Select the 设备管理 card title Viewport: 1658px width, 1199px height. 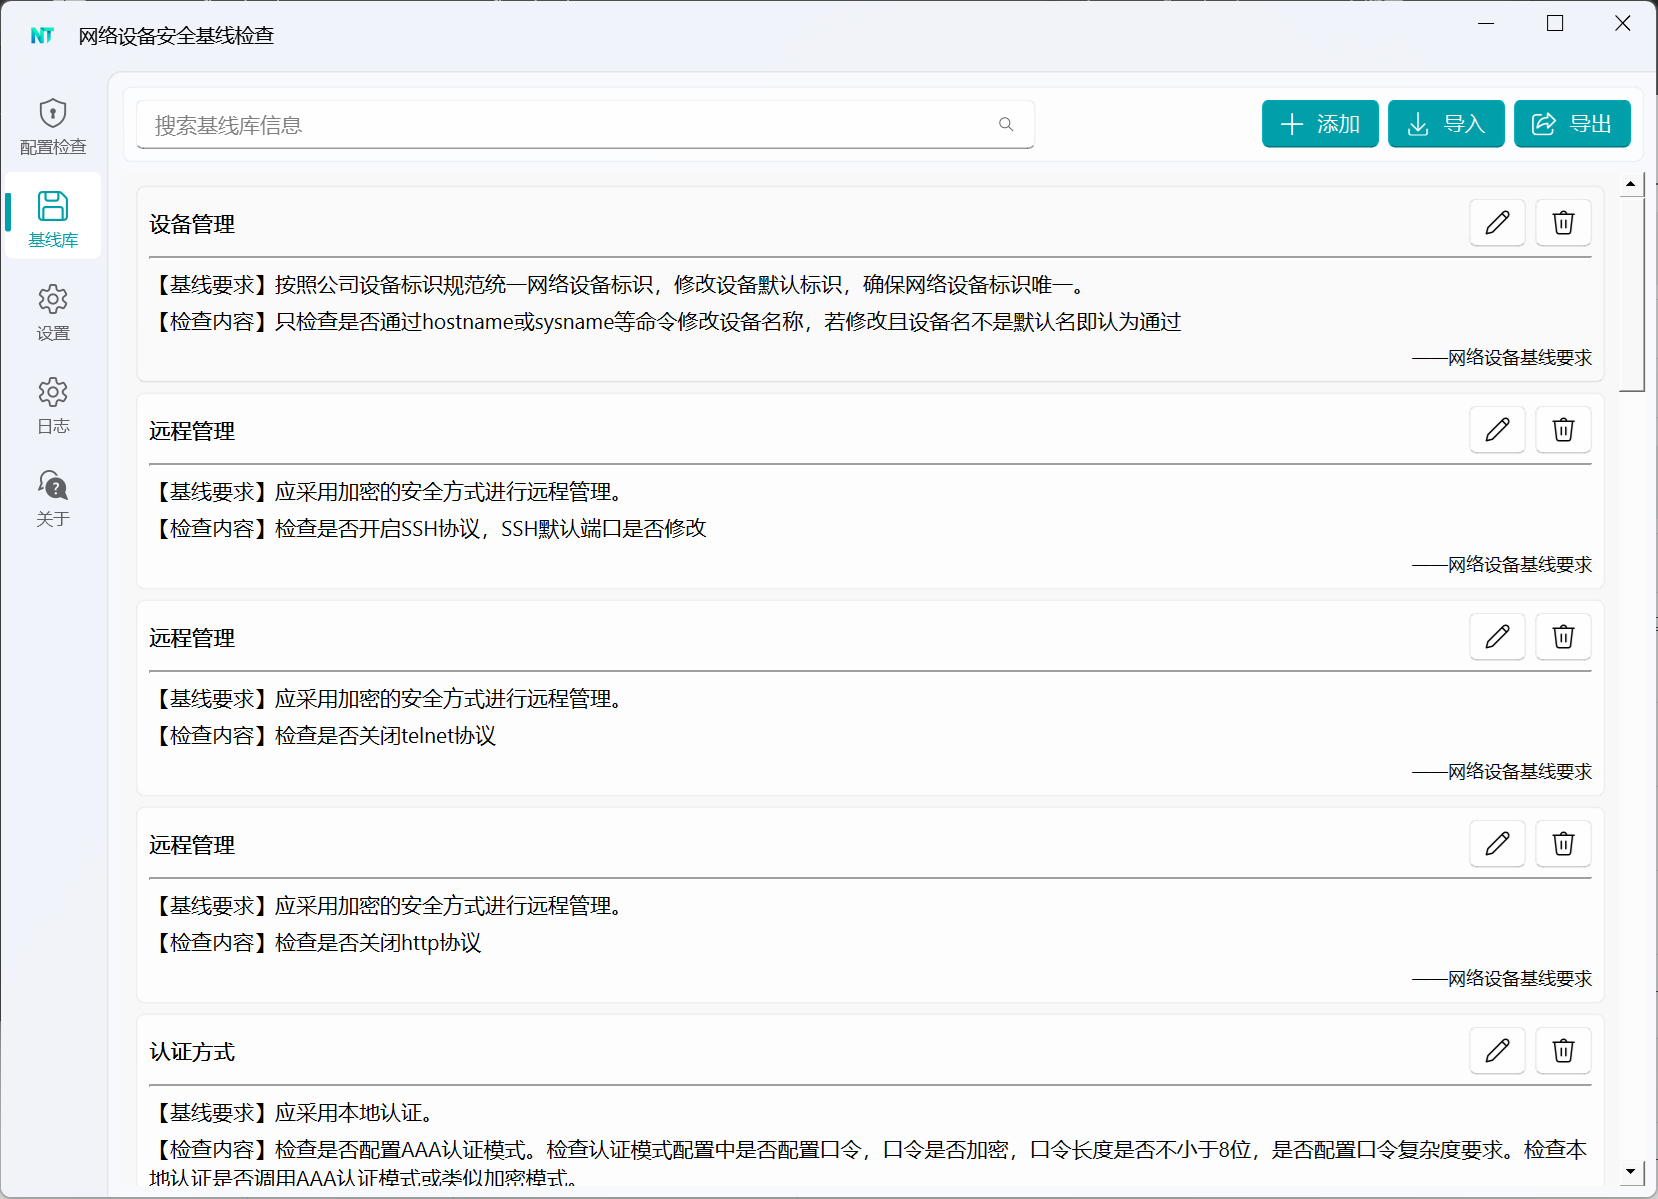pyautogui.click(x=192, y=224)
